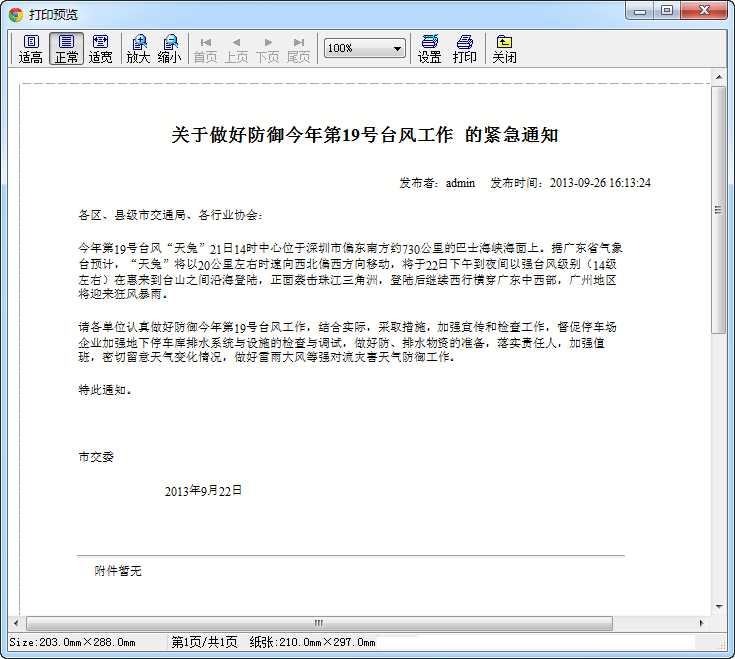This screenshot has height=659, width=735.
Task: Click the publisher text 发布者: admin
Action: click(x=437, y=183)
